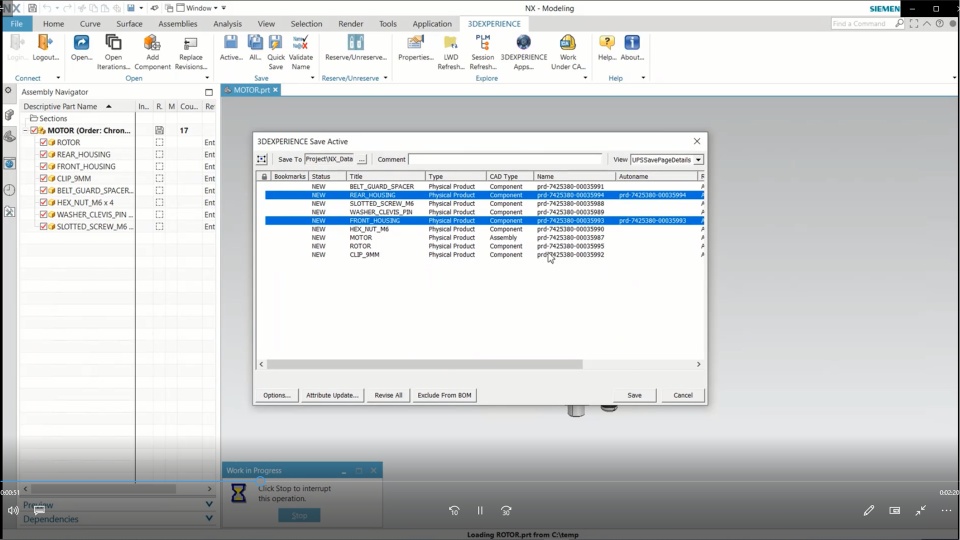Switch to the Home ribbon tab

point(53,24)
